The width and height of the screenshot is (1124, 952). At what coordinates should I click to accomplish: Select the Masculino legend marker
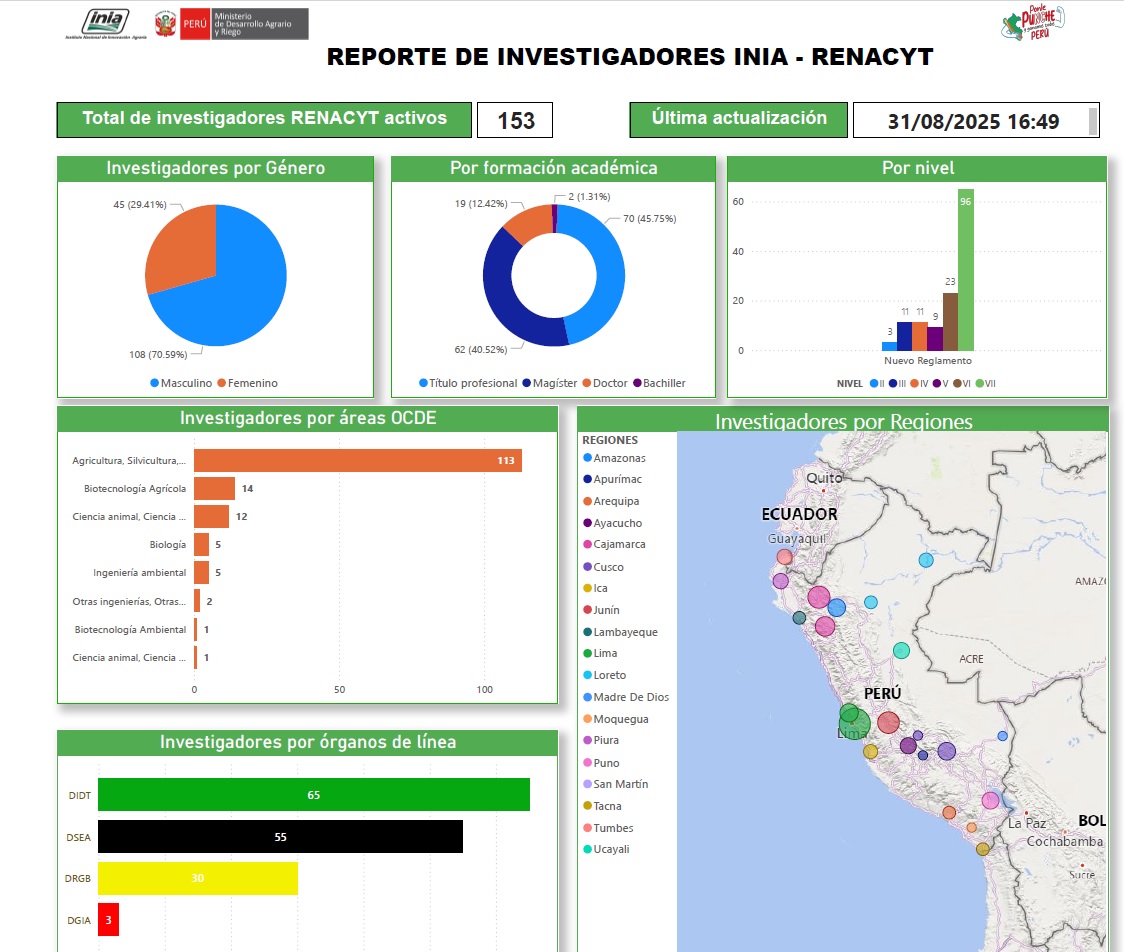point(155,383)
